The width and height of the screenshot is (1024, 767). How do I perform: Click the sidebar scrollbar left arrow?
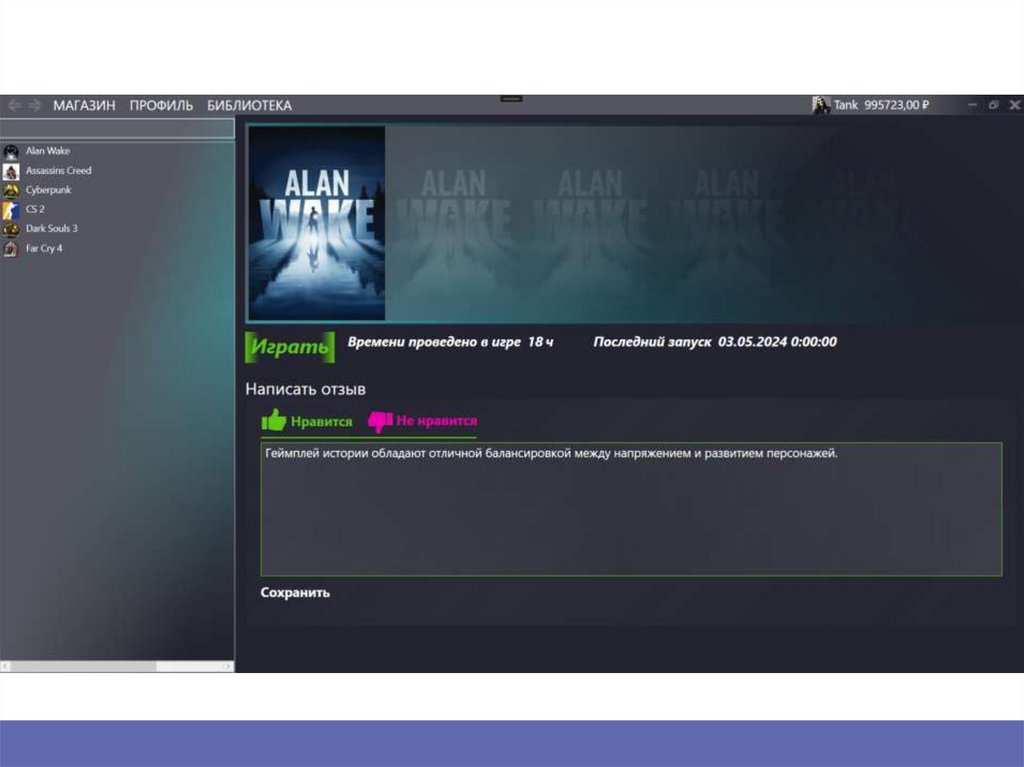tap(5, 666)
